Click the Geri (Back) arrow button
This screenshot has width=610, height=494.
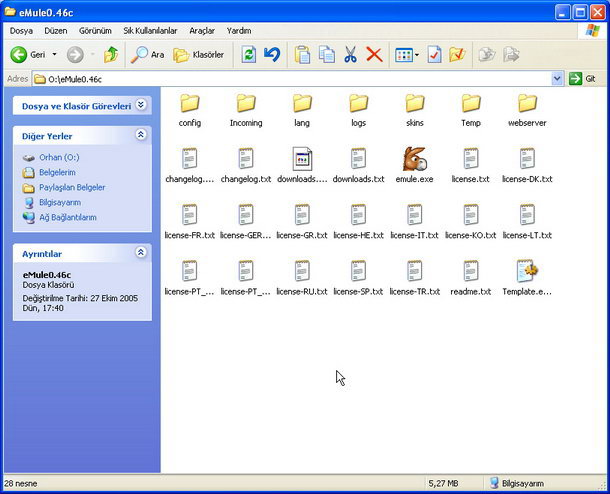[x=27, y=55]
